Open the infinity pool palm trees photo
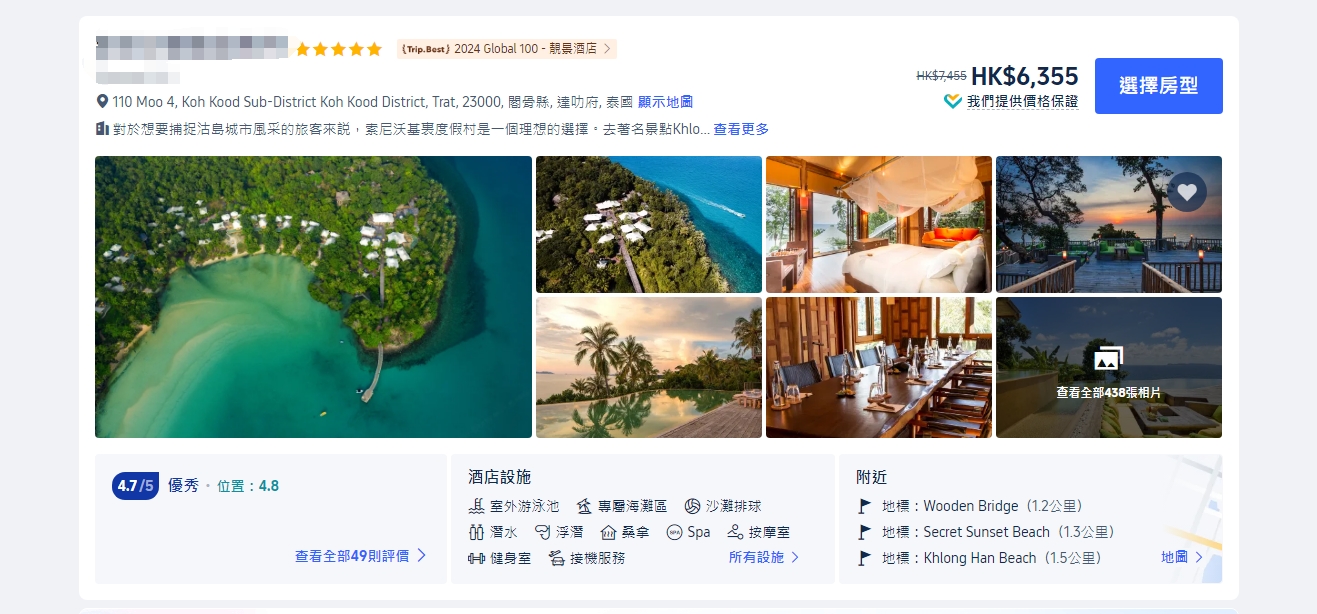The height and width of the screenshot is (614, 1317). pos(649,367)
